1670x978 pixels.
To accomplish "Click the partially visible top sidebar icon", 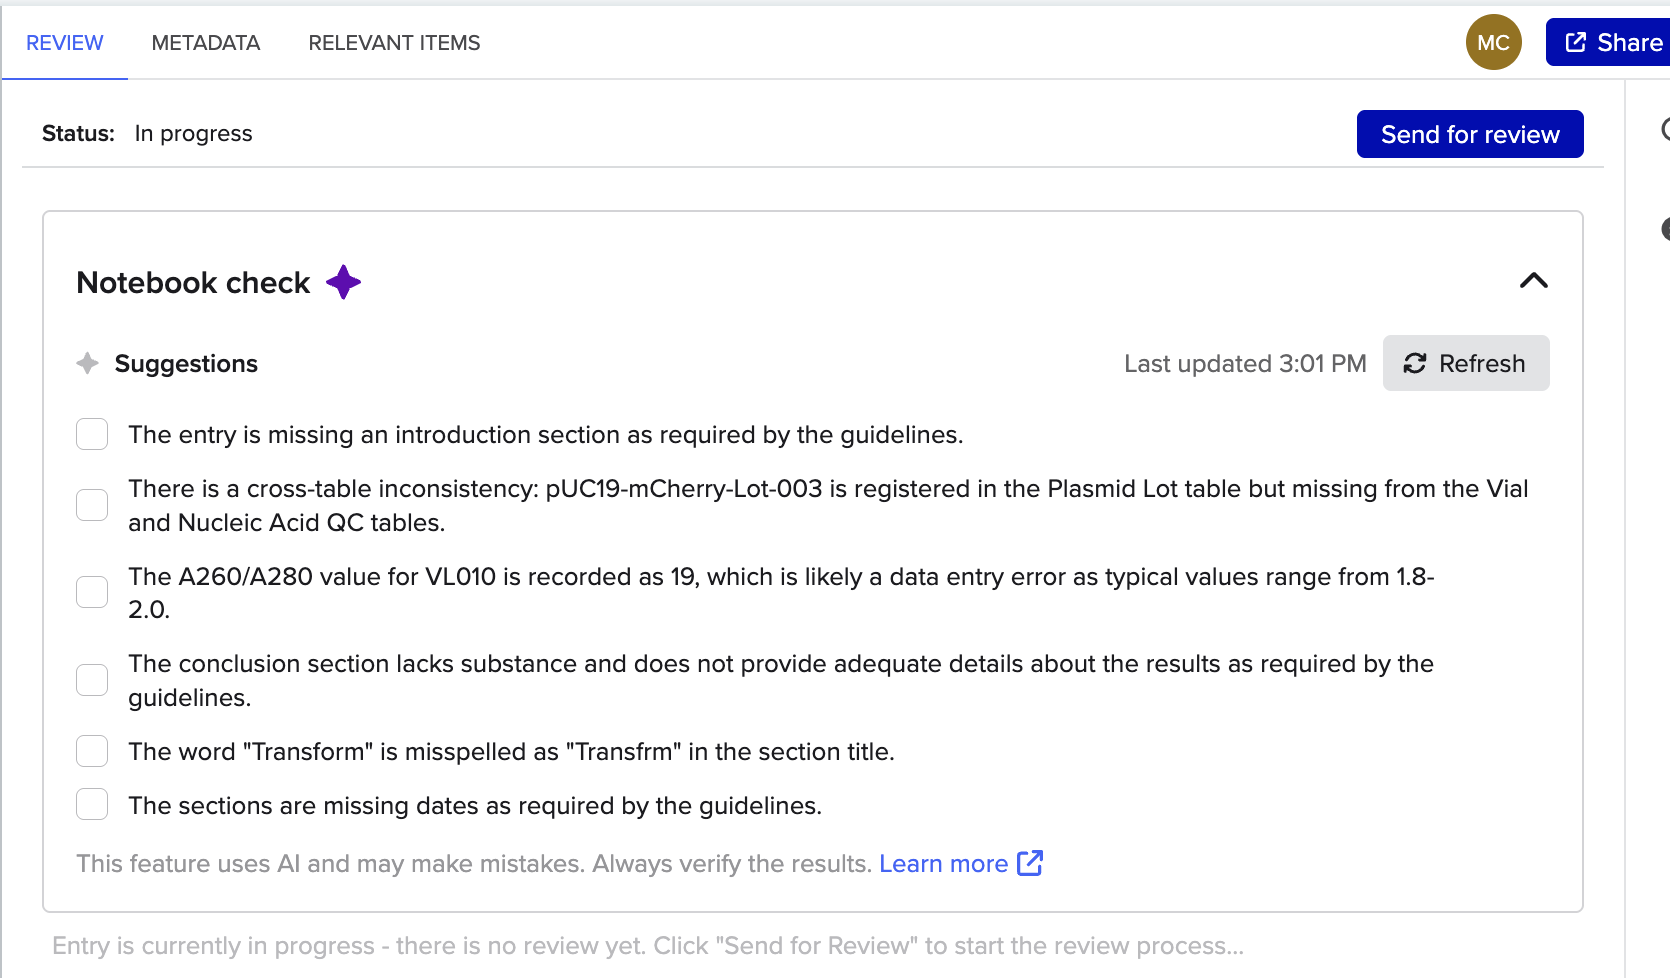I will coord(1665,129).
